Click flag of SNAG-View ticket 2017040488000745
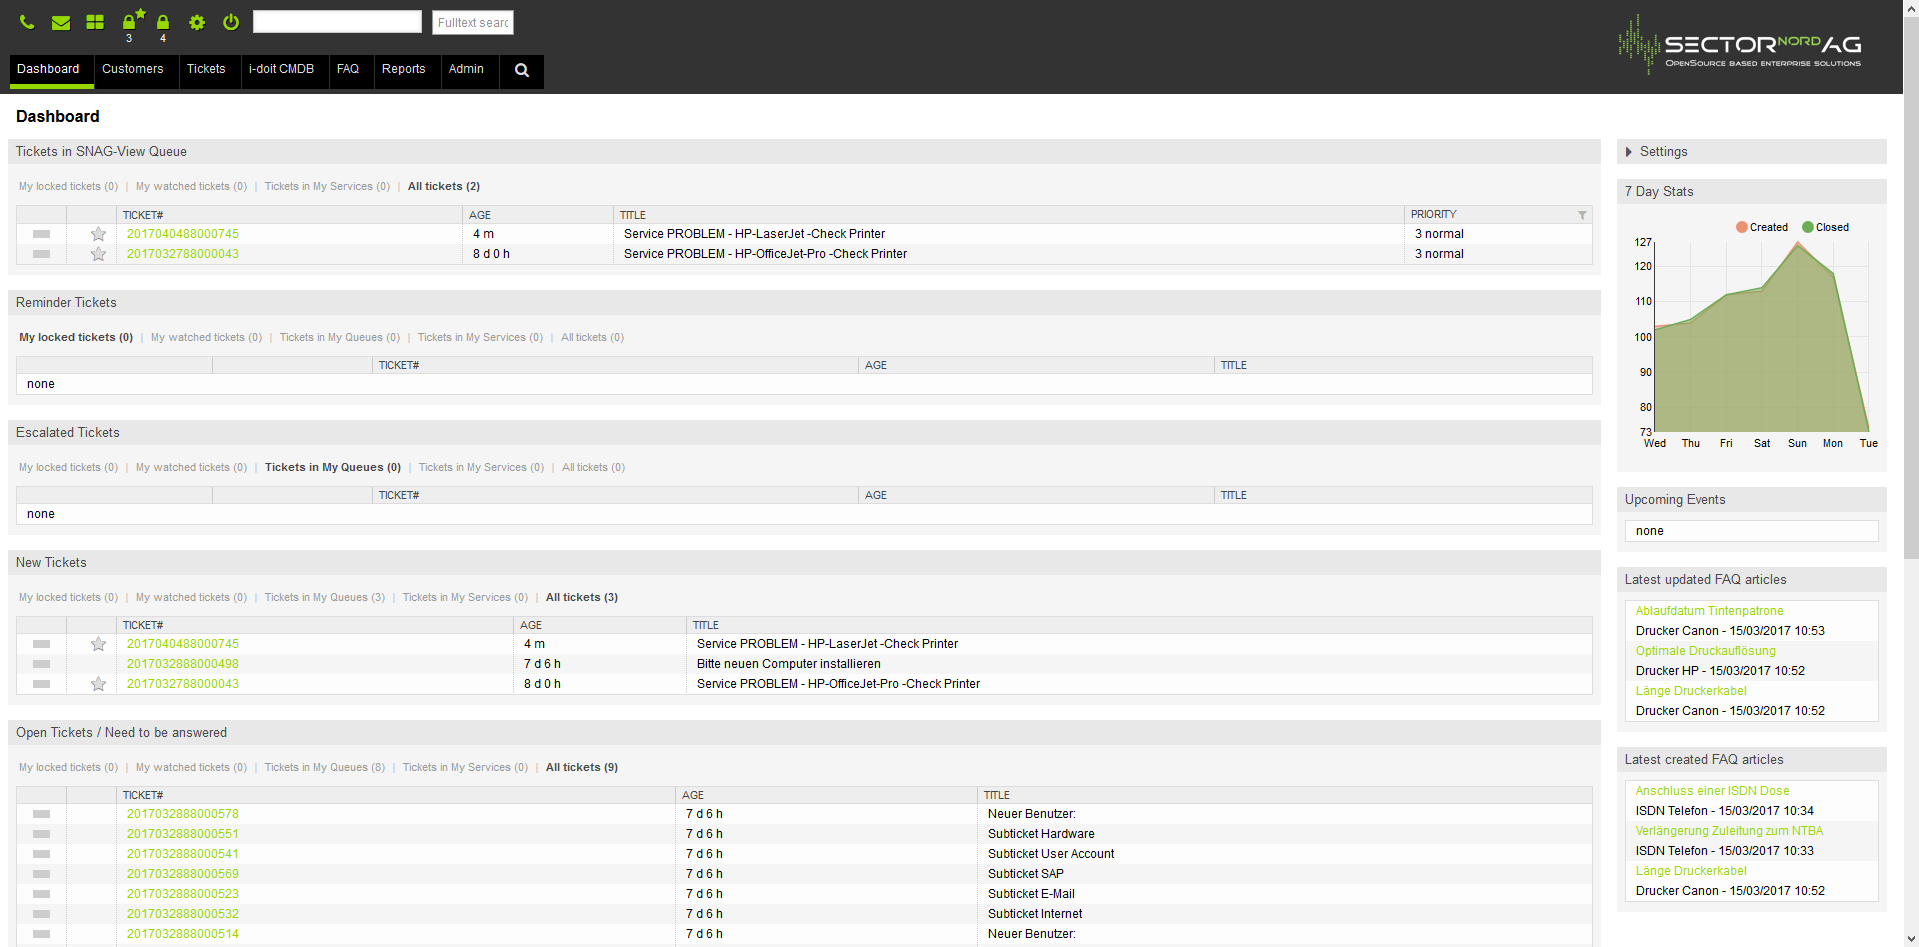The height and width of the screenshot is (947, 1919). [x=41, y=234]
